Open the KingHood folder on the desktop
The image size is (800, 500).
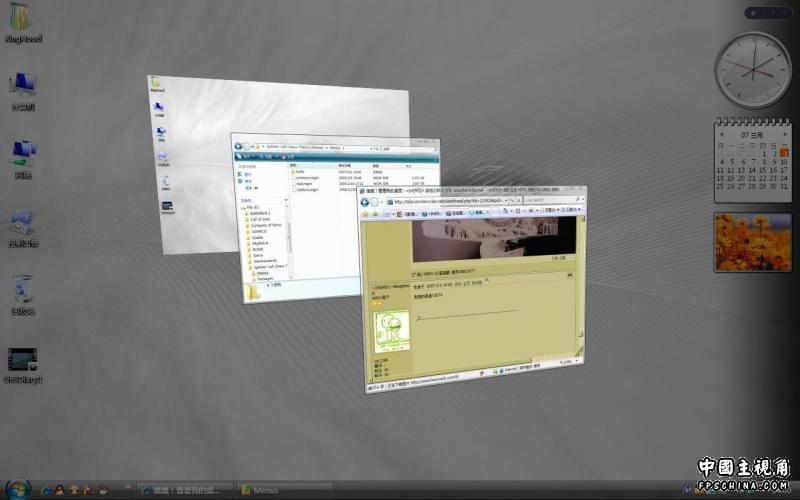click(x=22, y=22)
